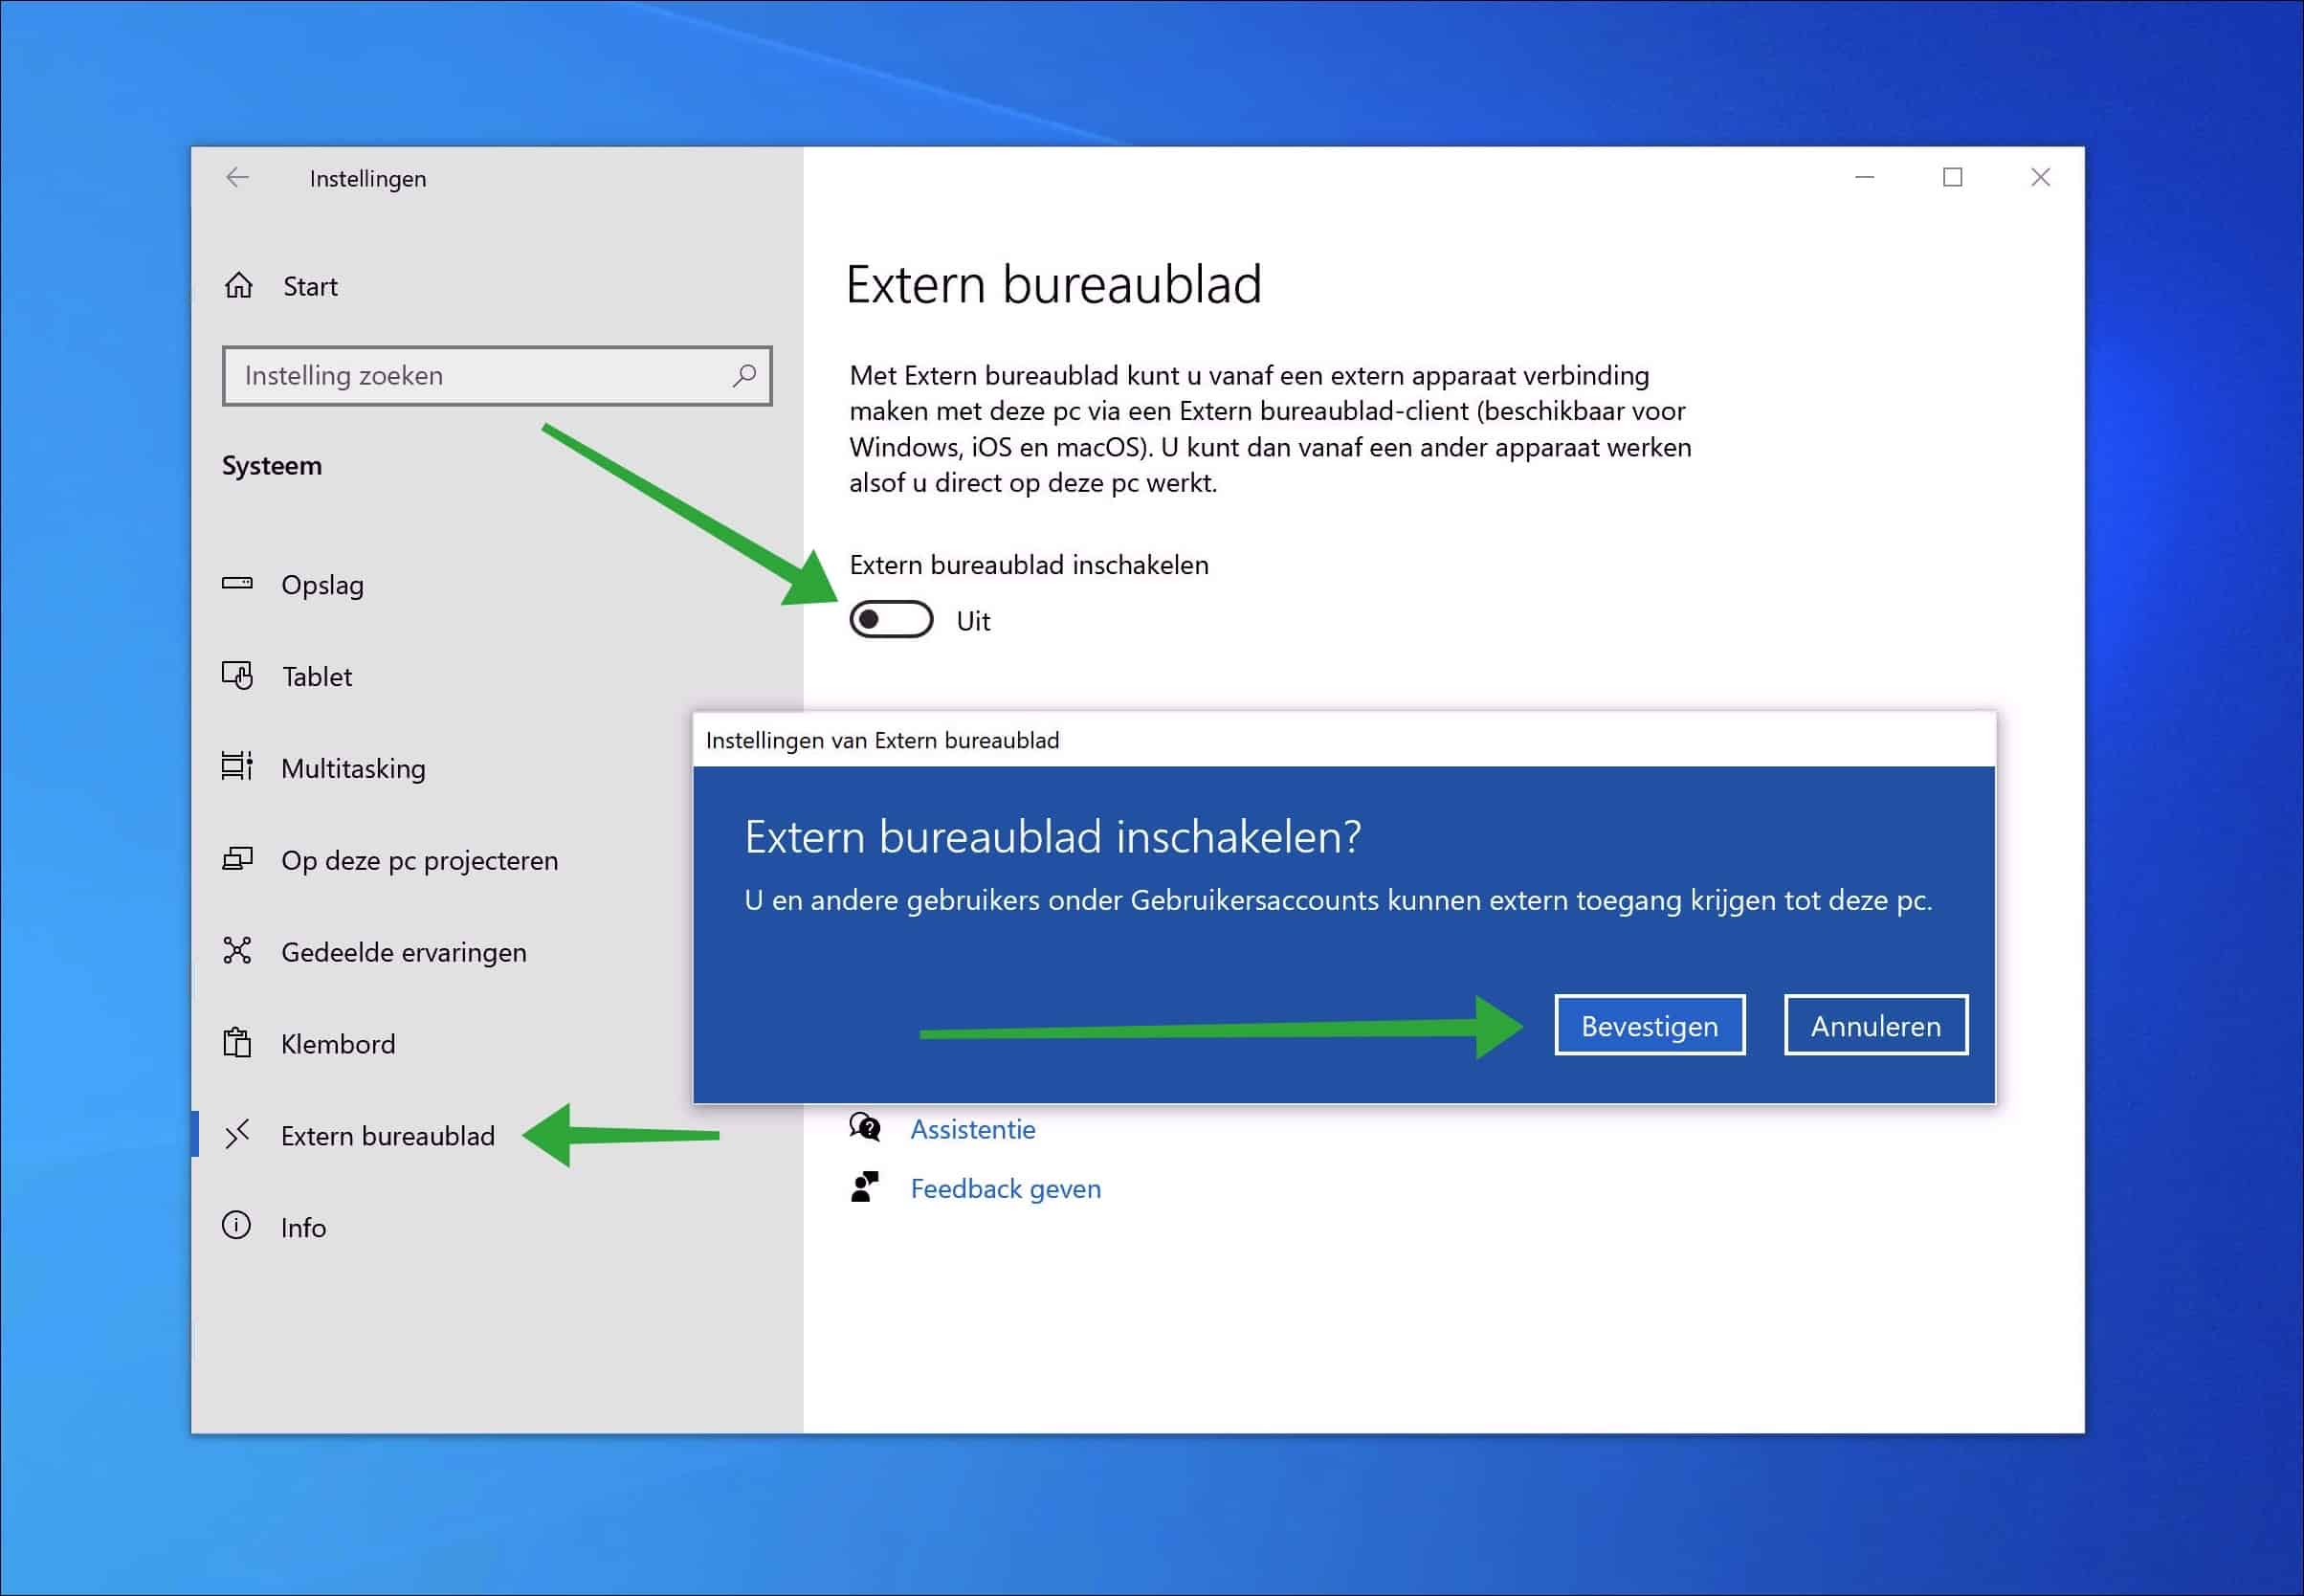Click the Assistentie link
This screenshot has height=1596, width=2304.
pos(972,1129)
